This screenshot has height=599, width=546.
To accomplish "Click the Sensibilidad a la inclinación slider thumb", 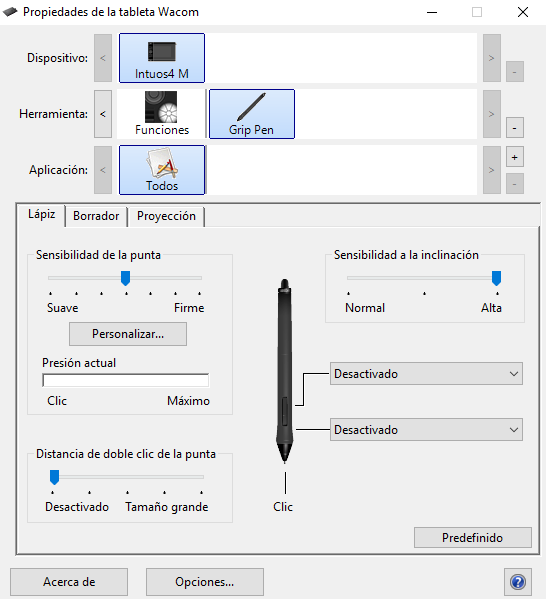I will [x=496, y=278].
